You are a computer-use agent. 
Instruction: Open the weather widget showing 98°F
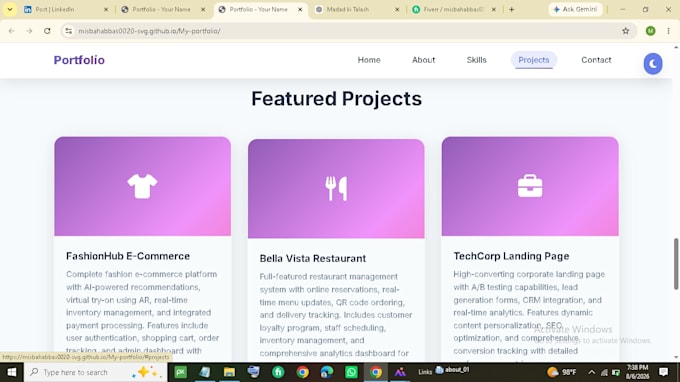pyautogui.click(x=562, y=372)
